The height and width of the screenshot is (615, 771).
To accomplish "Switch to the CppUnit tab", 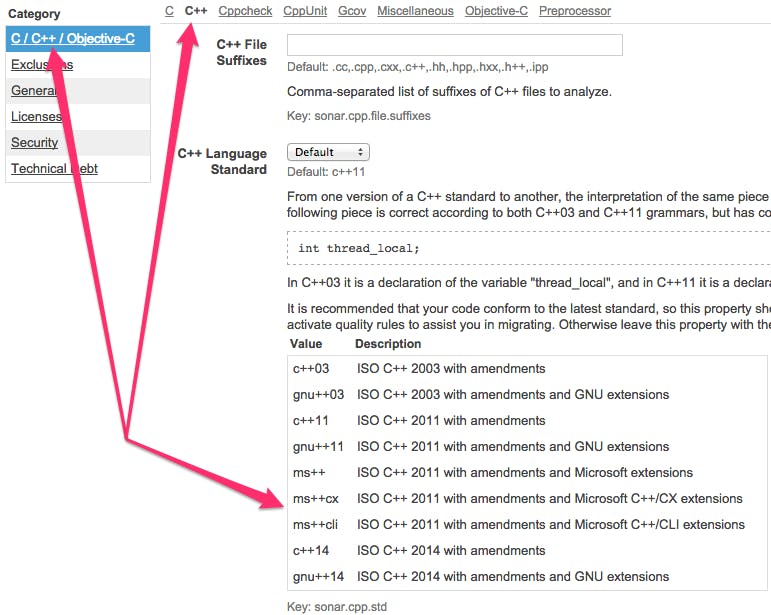I will coord(305,11).
